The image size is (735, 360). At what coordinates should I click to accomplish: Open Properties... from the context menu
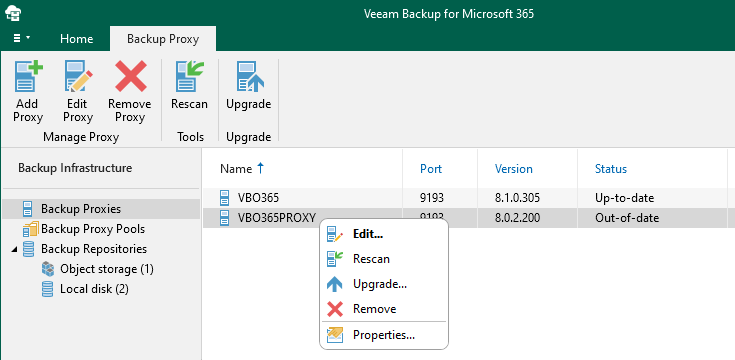(x=383, y=335)
